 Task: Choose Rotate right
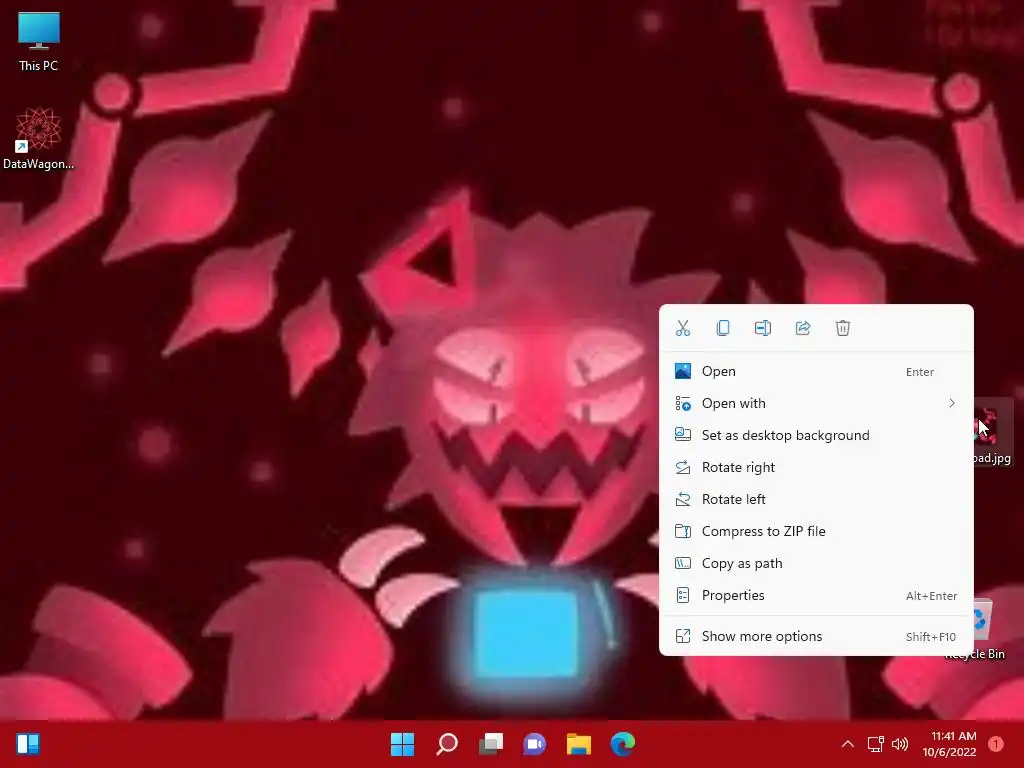pyautogui.click(x=816, y=467)
